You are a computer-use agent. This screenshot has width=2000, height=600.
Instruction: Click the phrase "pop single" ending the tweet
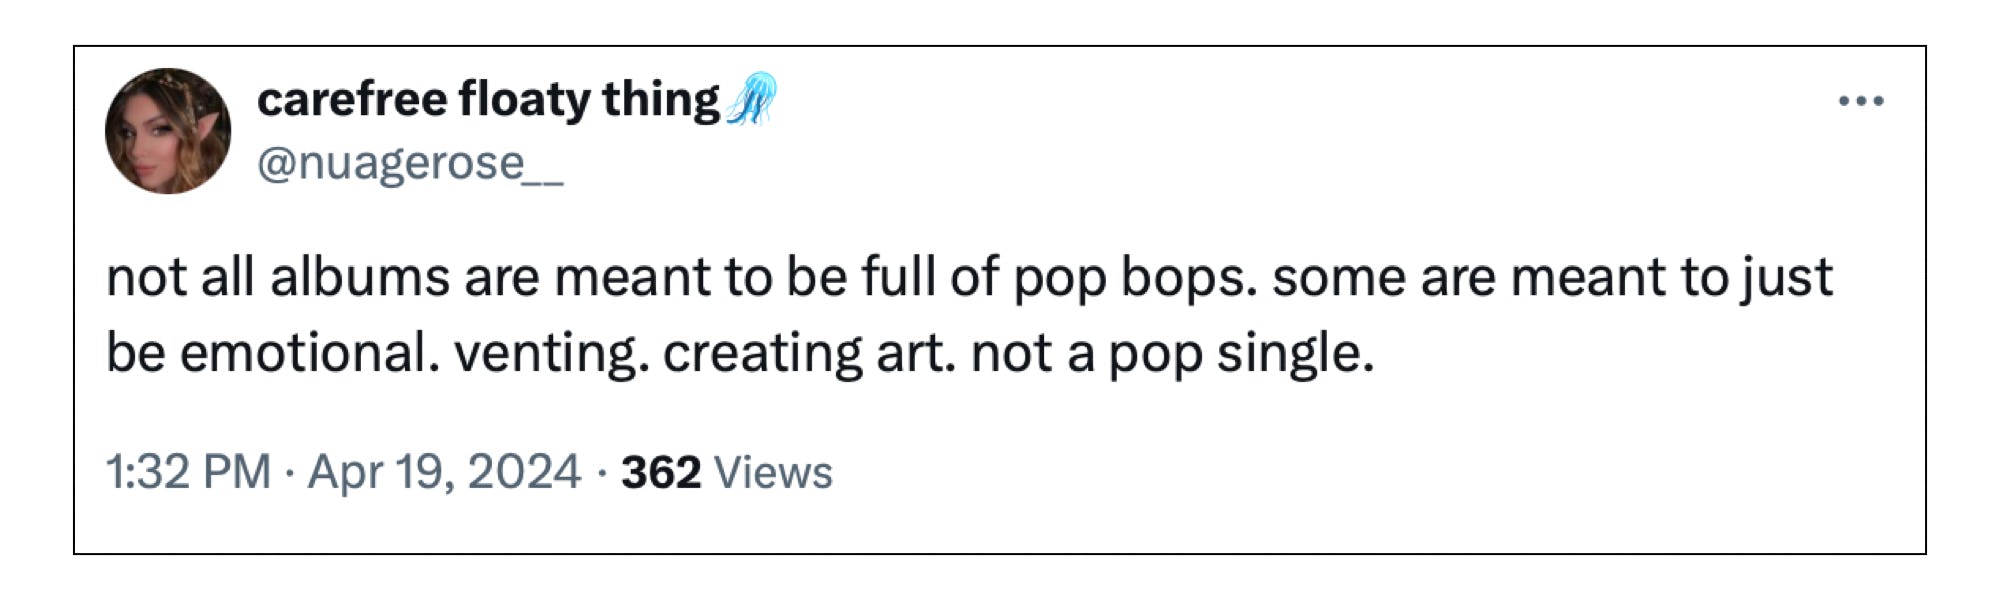[x=1240, y=354]
